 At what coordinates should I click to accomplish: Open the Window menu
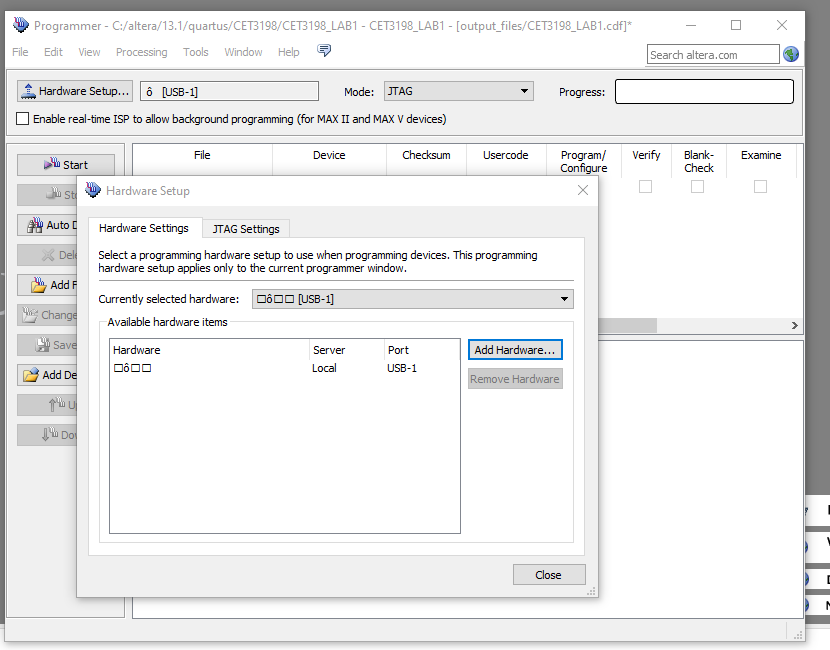[x=243, y=52]
